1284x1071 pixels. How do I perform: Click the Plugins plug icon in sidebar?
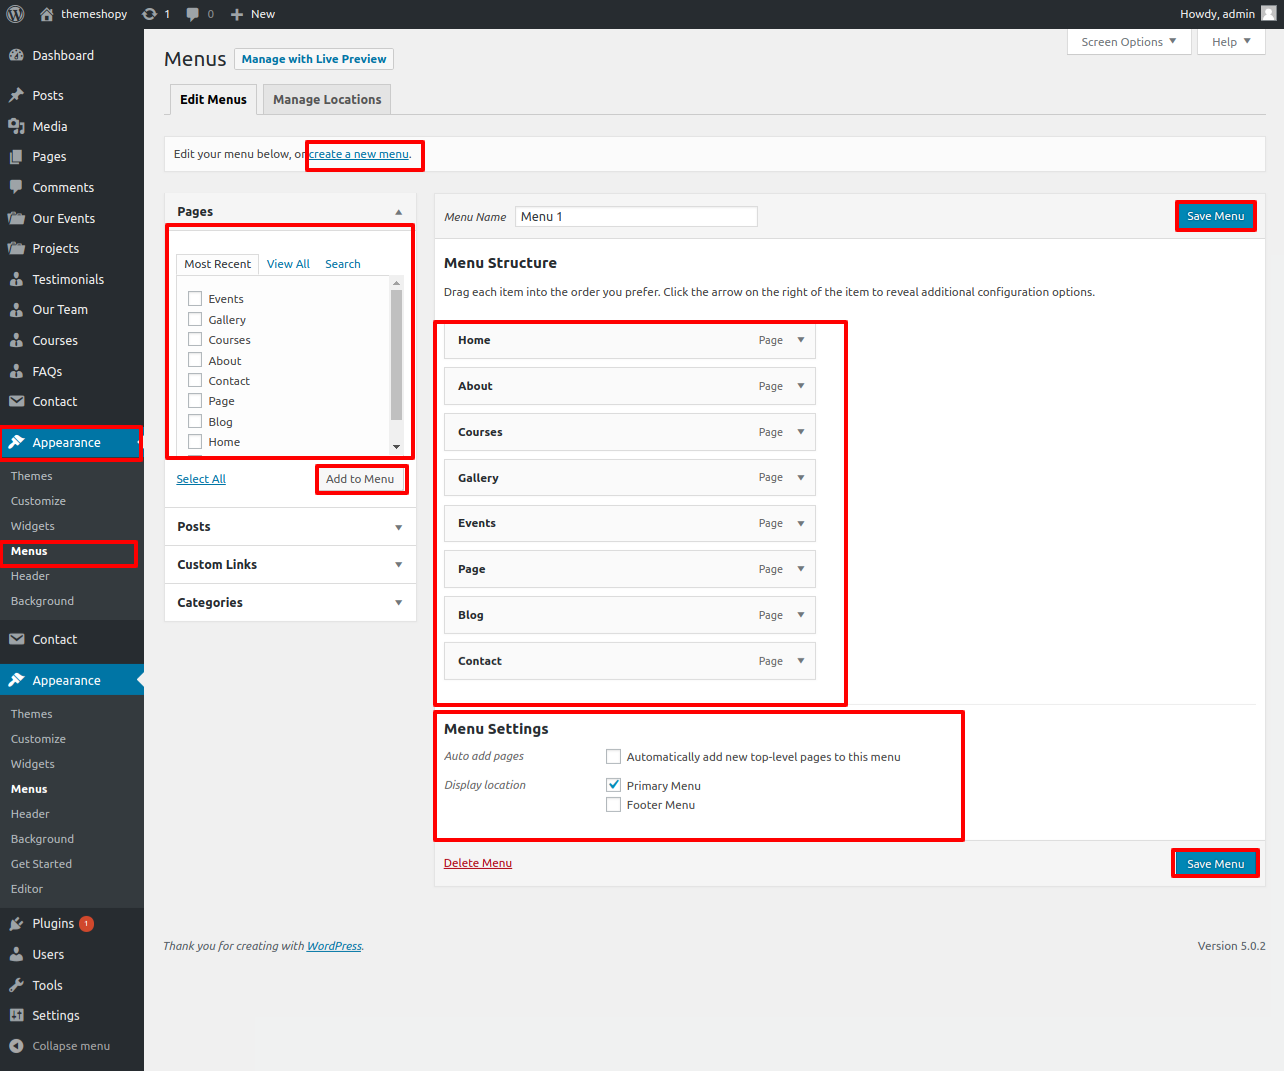[16, 924]
